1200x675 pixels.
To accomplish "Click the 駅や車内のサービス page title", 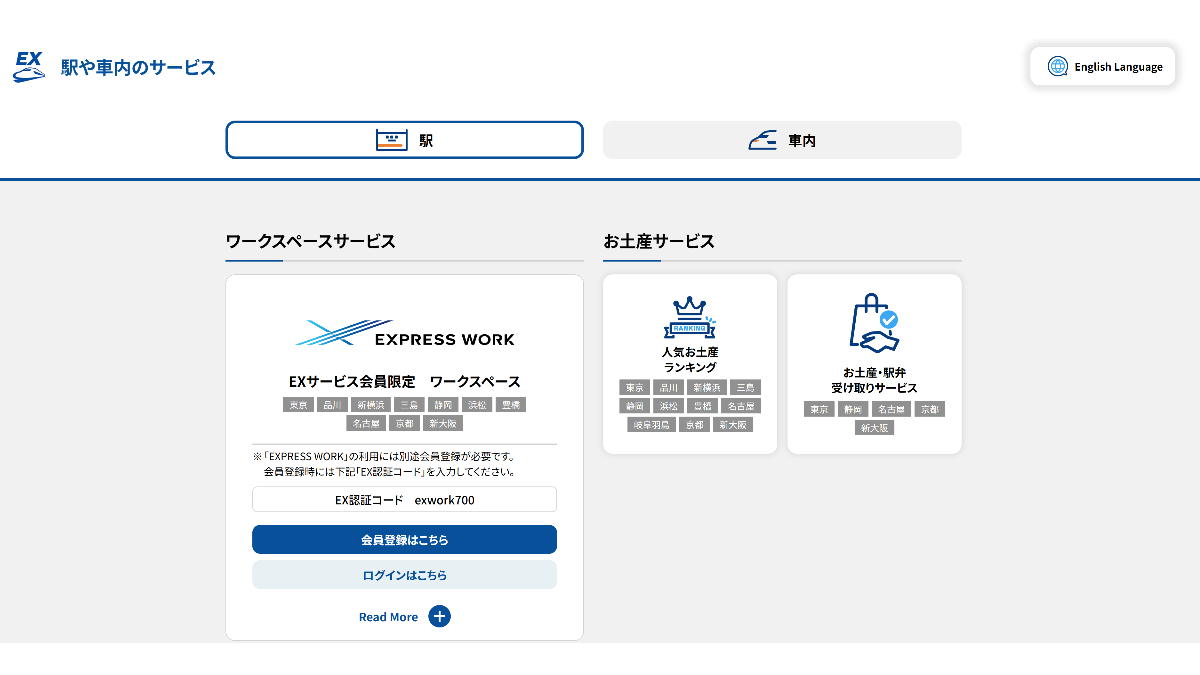I will pyautogui.click(x=138, y=67).
